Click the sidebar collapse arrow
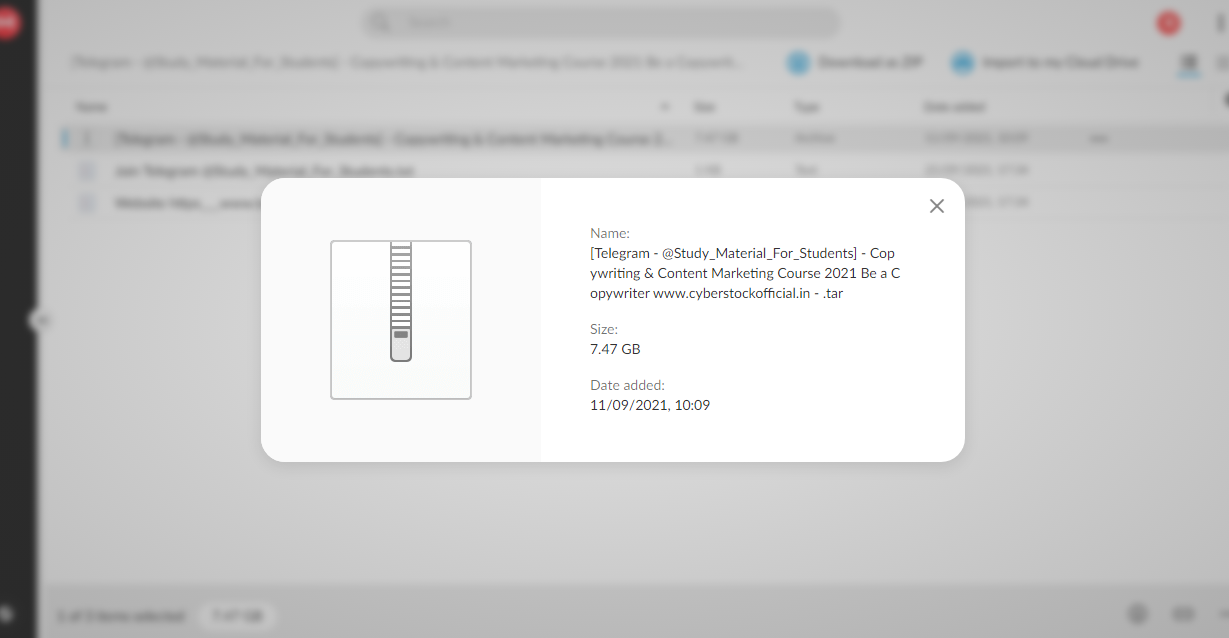The height and width of the screenshot is (638, 1229). click(x=41, y=321)
